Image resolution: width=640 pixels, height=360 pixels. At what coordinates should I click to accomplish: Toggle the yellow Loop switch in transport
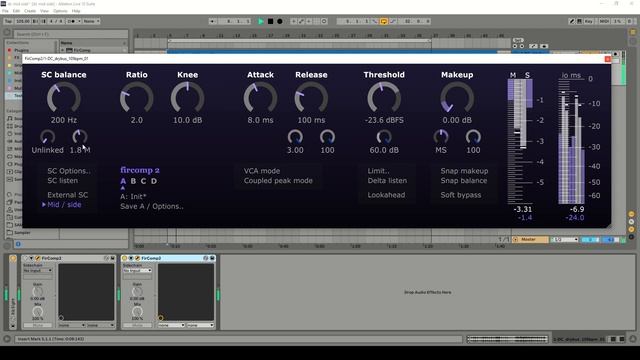click(384, 21)
